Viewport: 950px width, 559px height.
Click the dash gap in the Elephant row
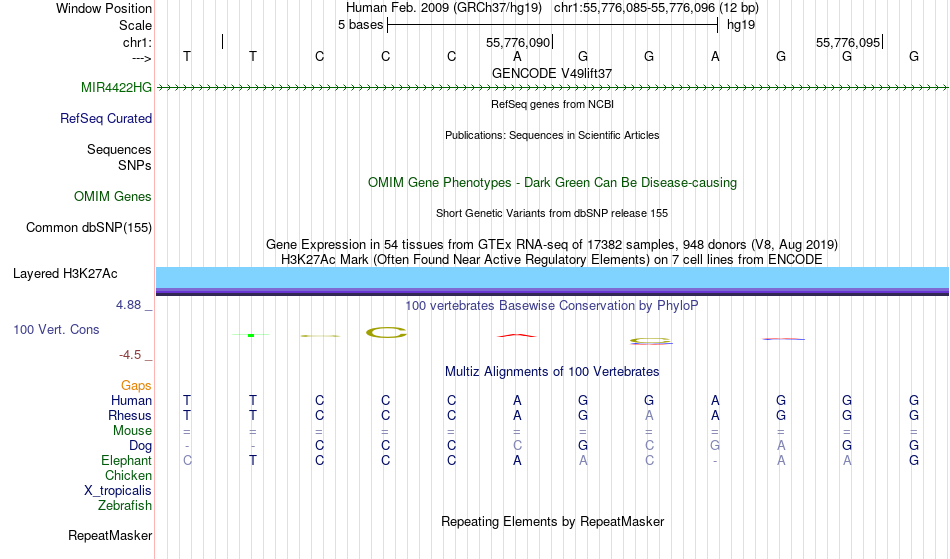[715, 461]
